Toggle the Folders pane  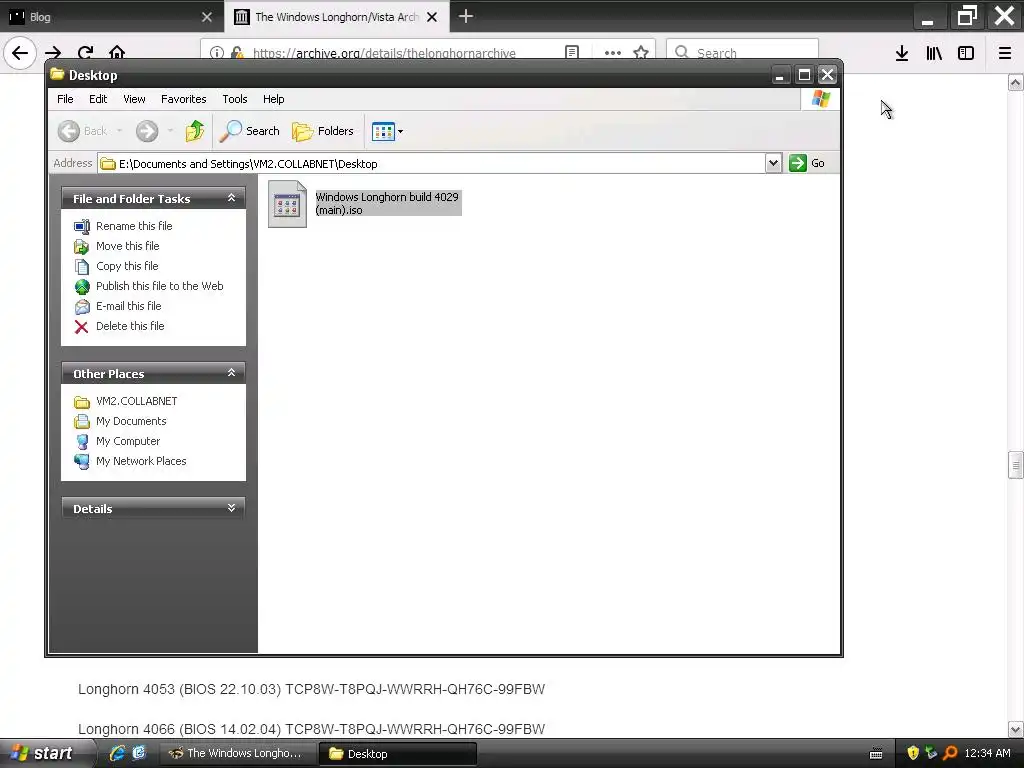(x=323, y=131)
